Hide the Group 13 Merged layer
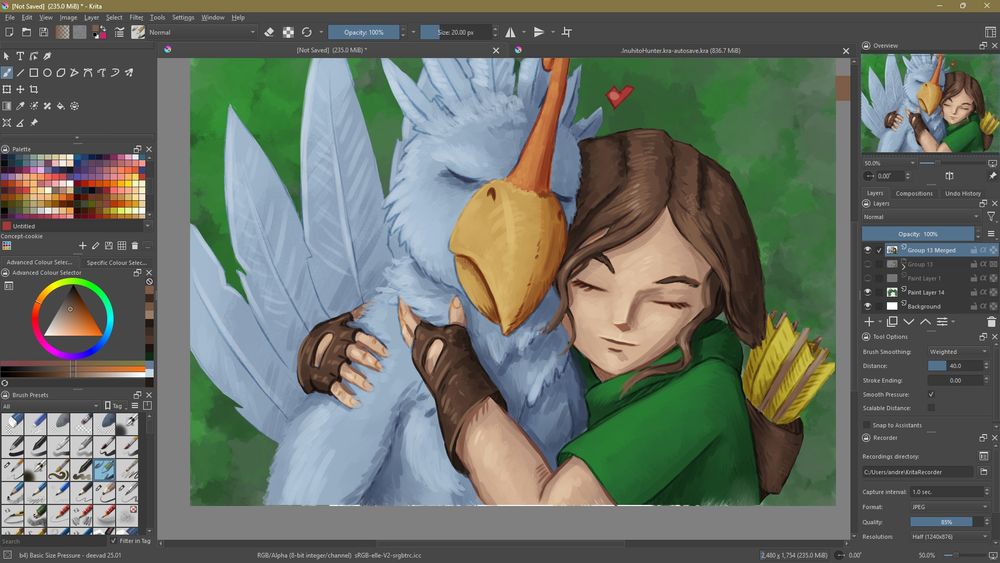This screenshot has width=1000, height=563. pyautogui.click(x=867, y=250)
